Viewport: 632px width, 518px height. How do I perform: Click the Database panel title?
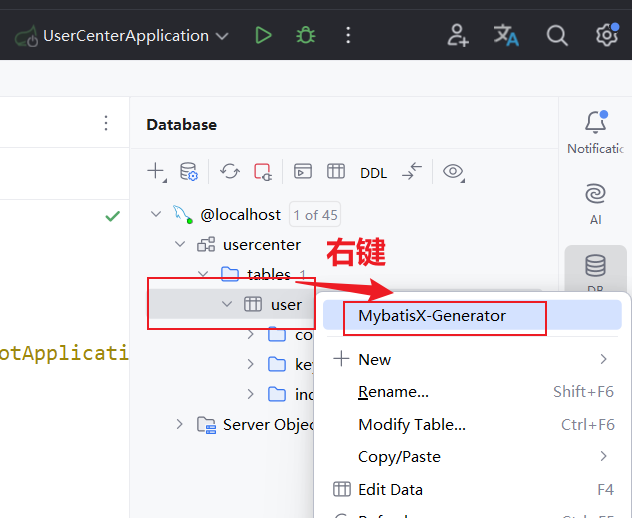click(181, 125)
